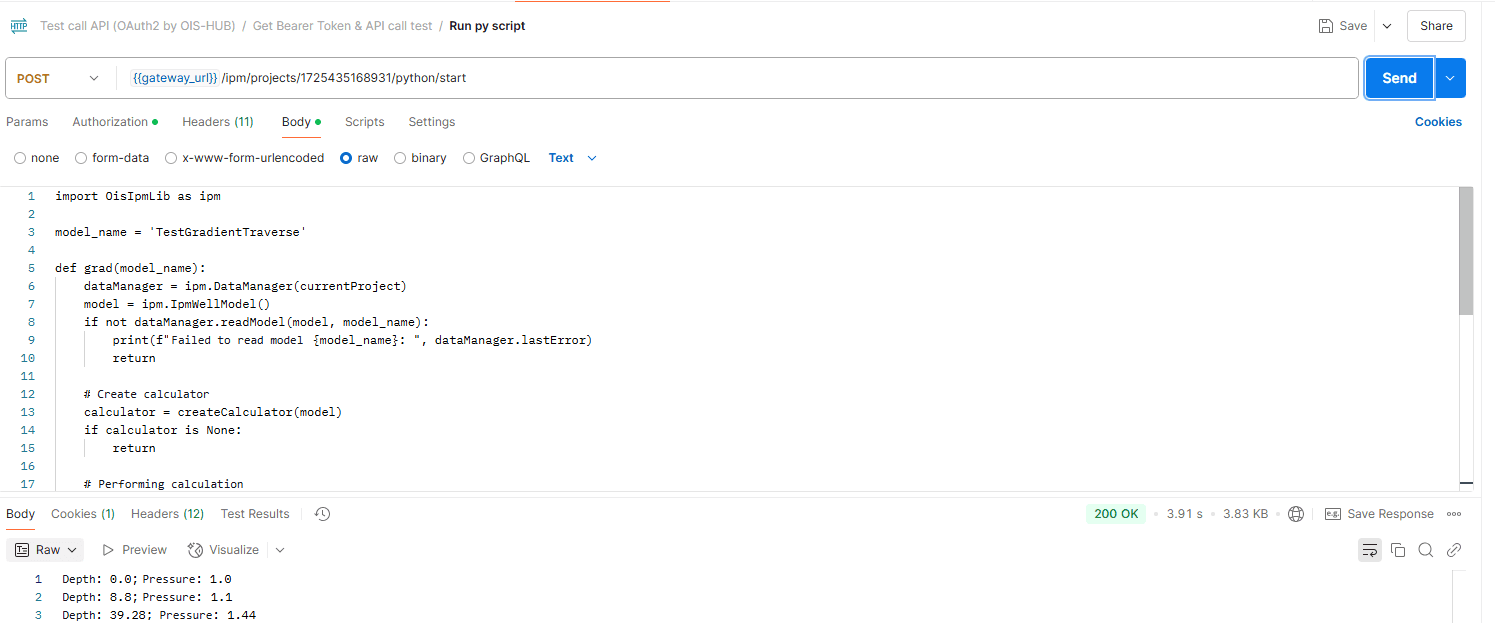1495x623 pixels.
Task: Open the Cookies link
Action: tap(1438, 122)
